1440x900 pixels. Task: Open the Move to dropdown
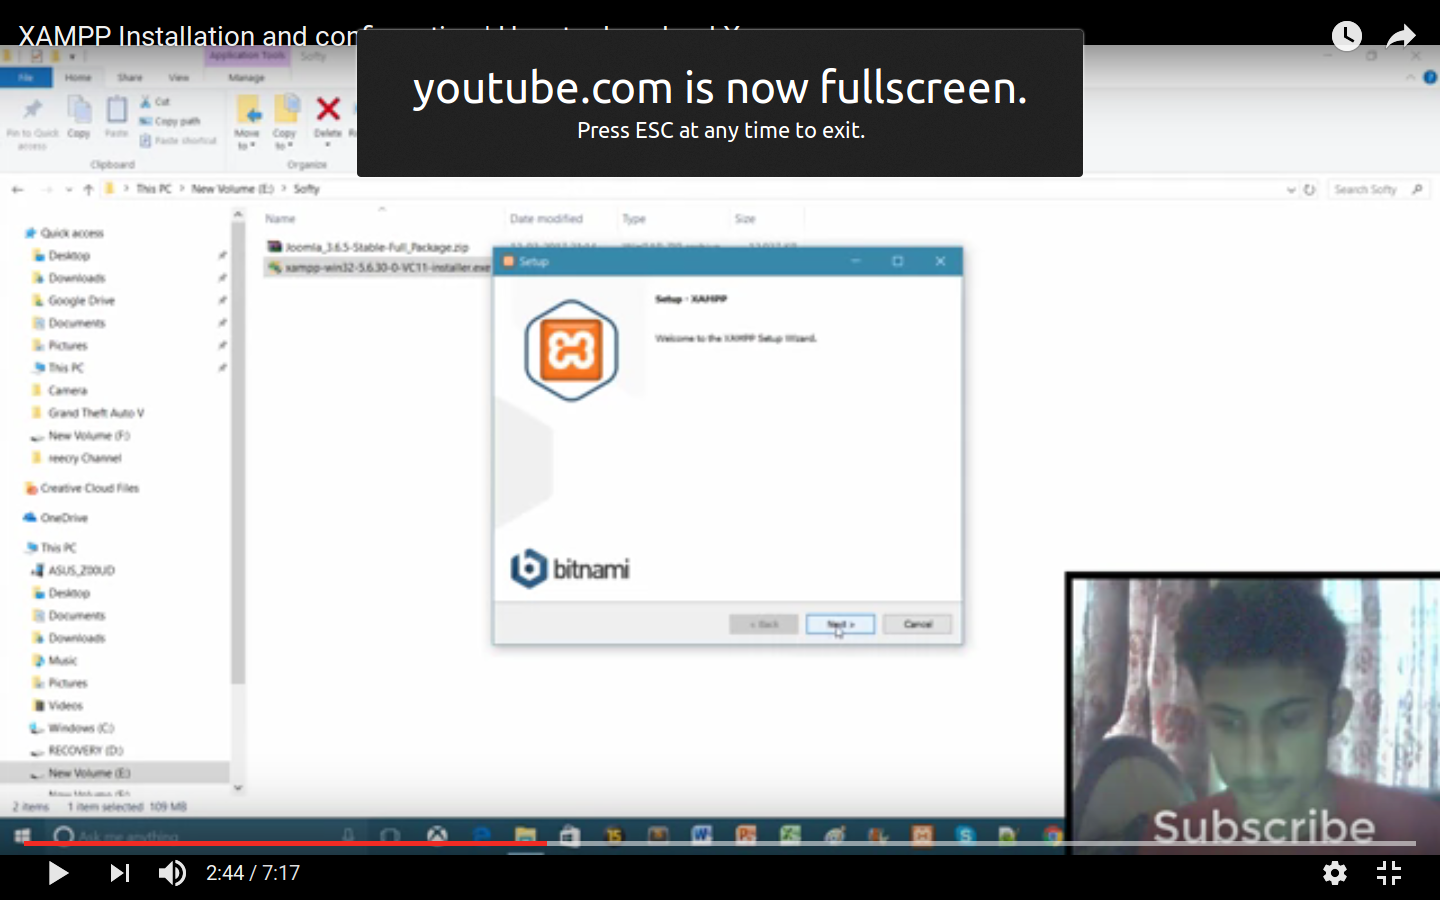[247, 123]
